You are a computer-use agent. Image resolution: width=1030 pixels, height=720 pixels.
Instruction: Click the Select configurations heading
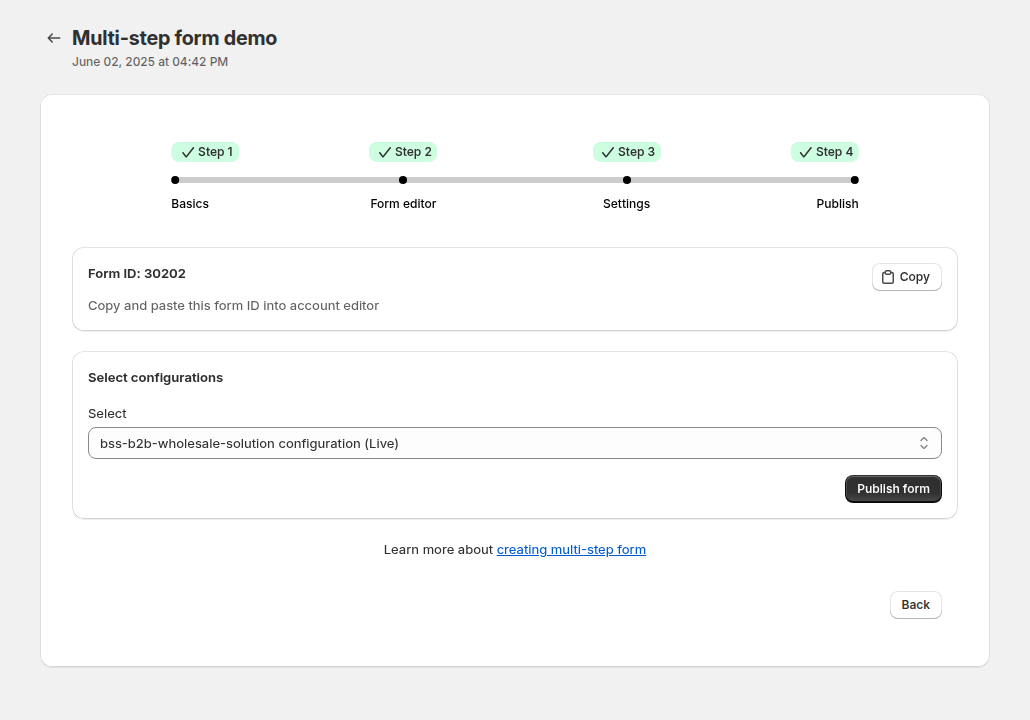point(156,378)
